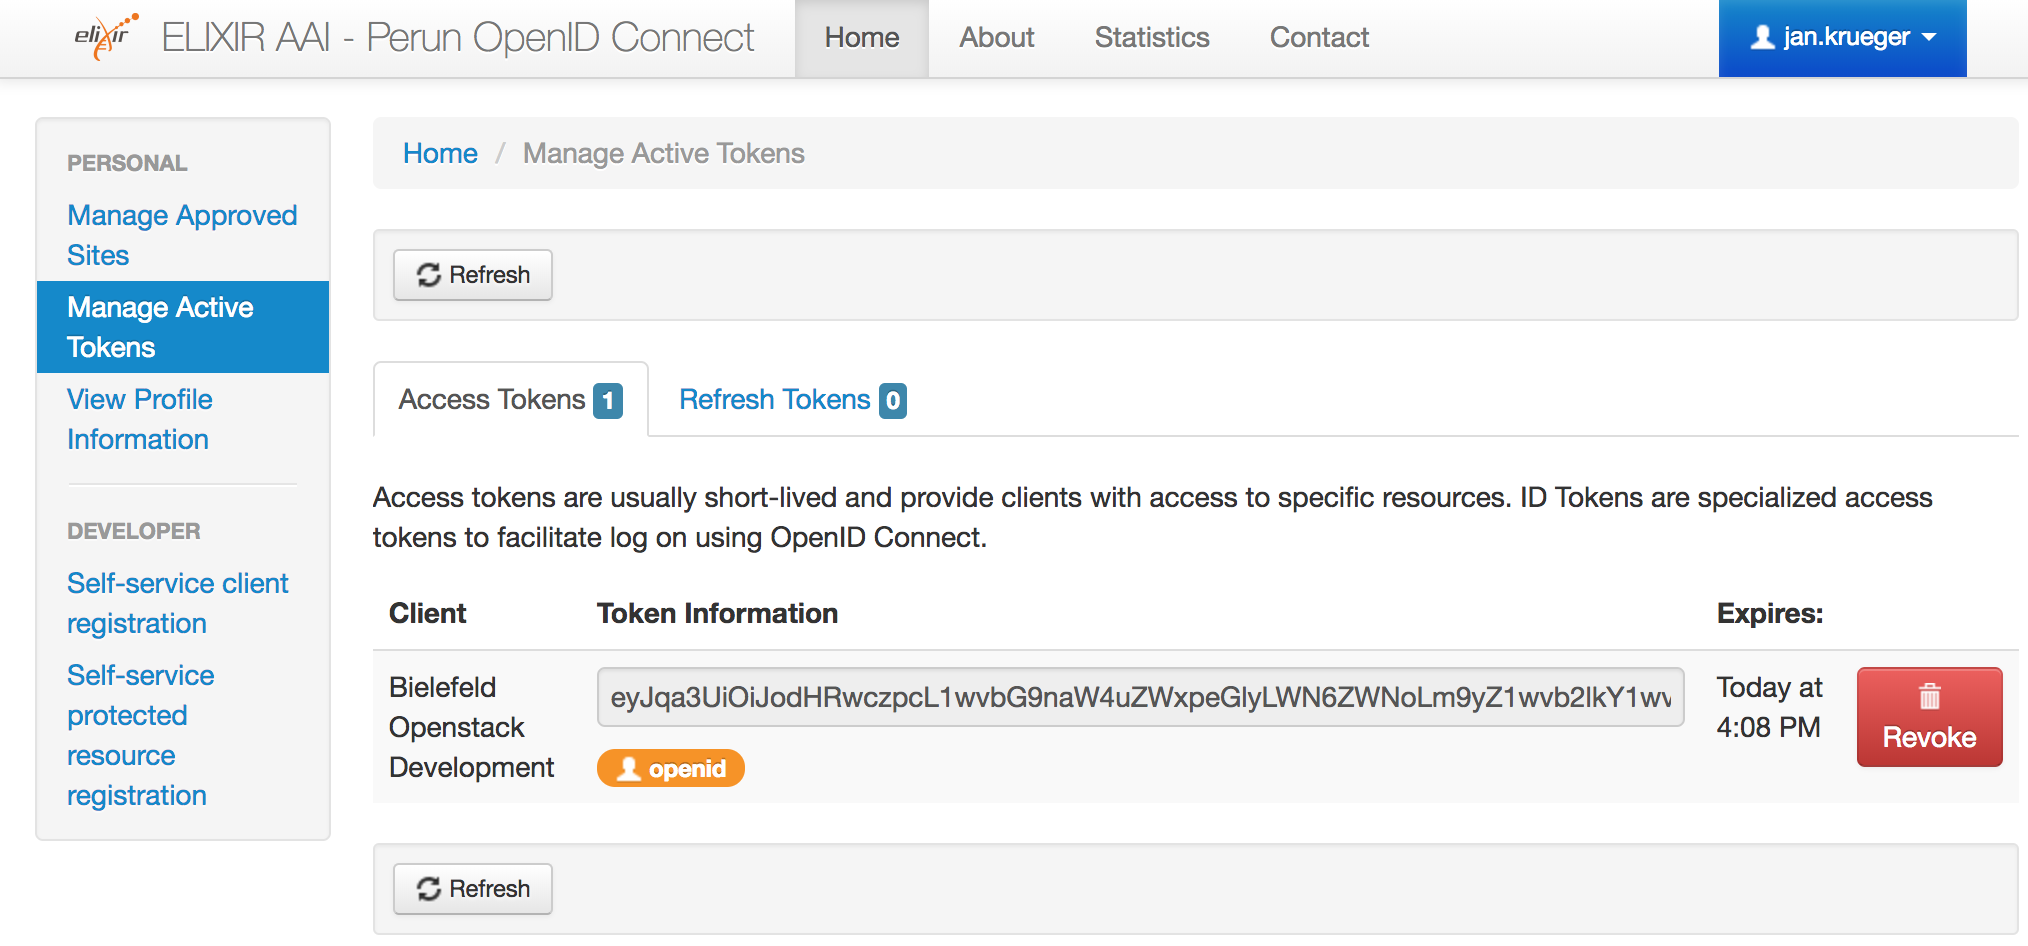The image size is (2028, 946).
Task: Click the Home breadcrumb link
Action: [x=440, y=153]
